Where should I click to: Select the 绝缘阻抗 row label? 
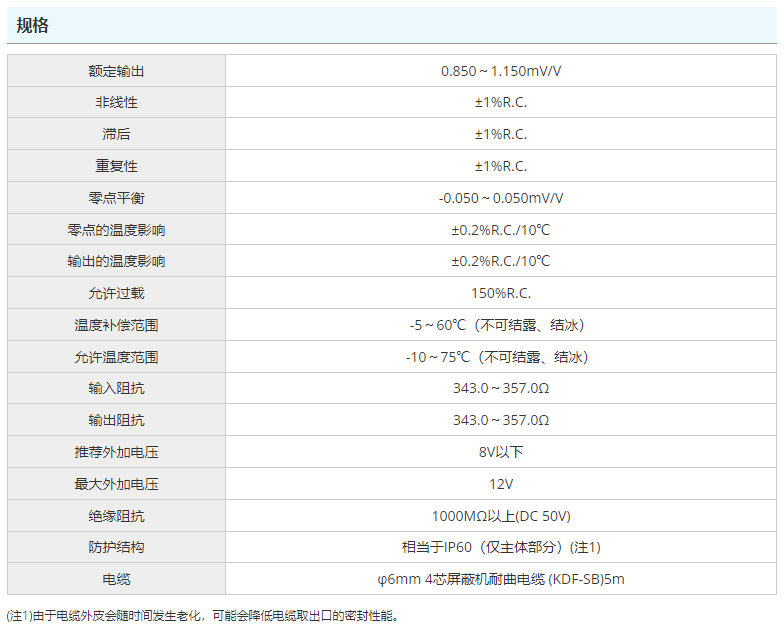click(116, 516)
